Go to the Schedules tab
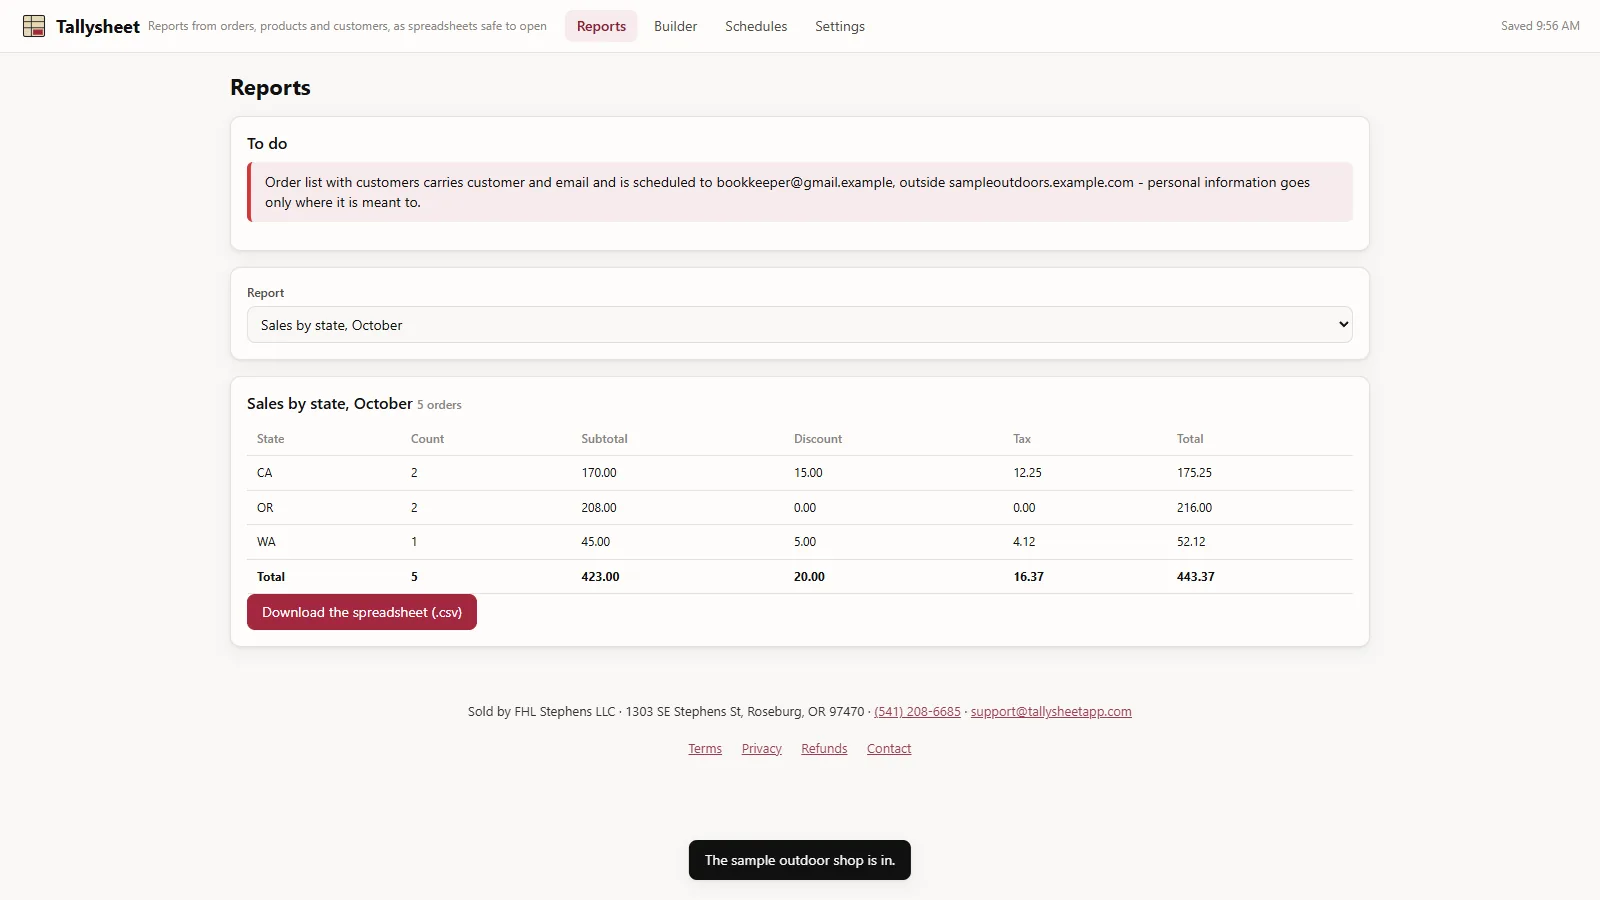The width and height of the screenshot is (1600, 900). tap(756, 26)
